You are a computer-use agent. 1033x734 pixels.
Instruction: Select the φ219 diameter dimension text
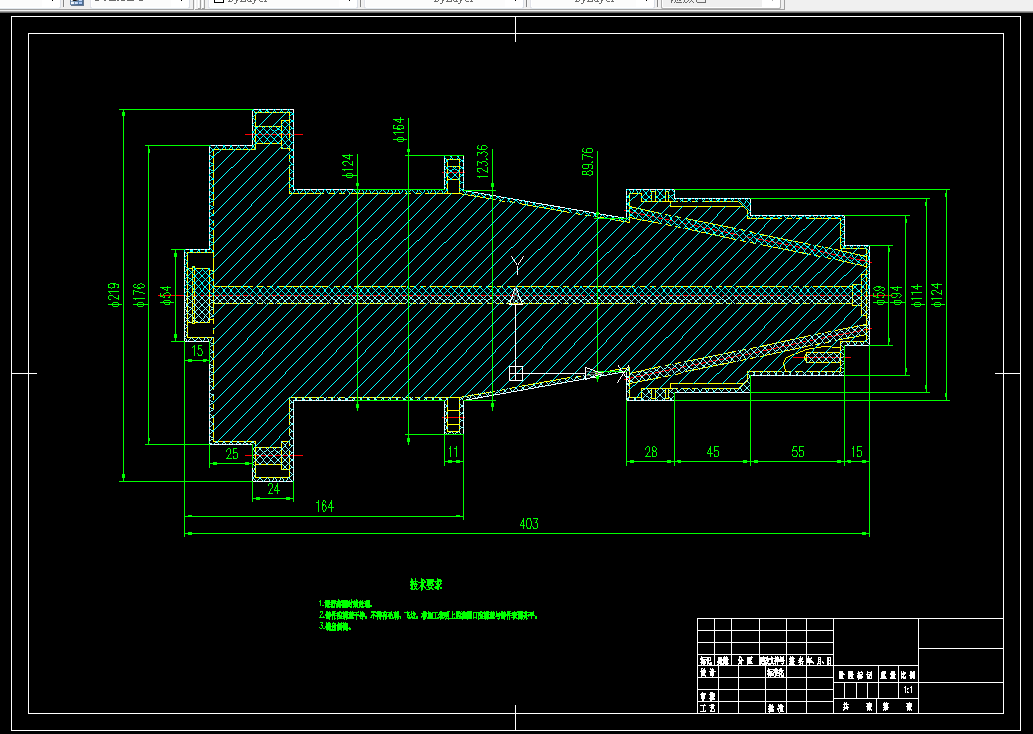[114, 295]
